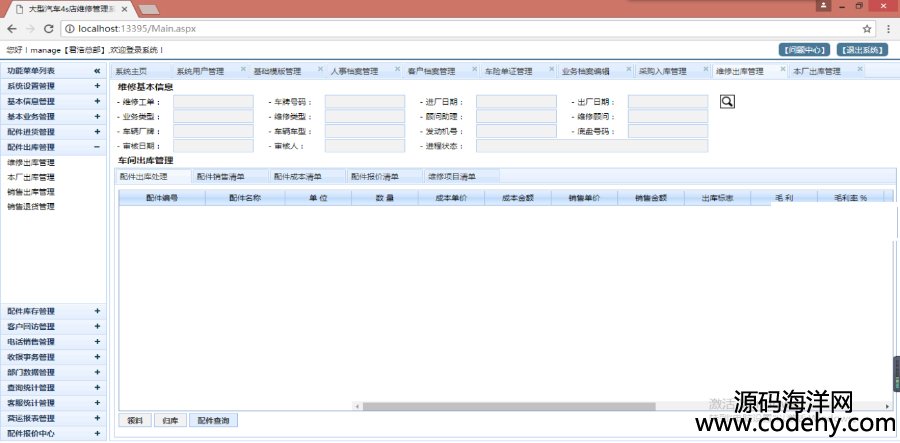The image size is (900, 443).
Task: Switch to the 客户档案管理 tab
Action: (431, 71)
